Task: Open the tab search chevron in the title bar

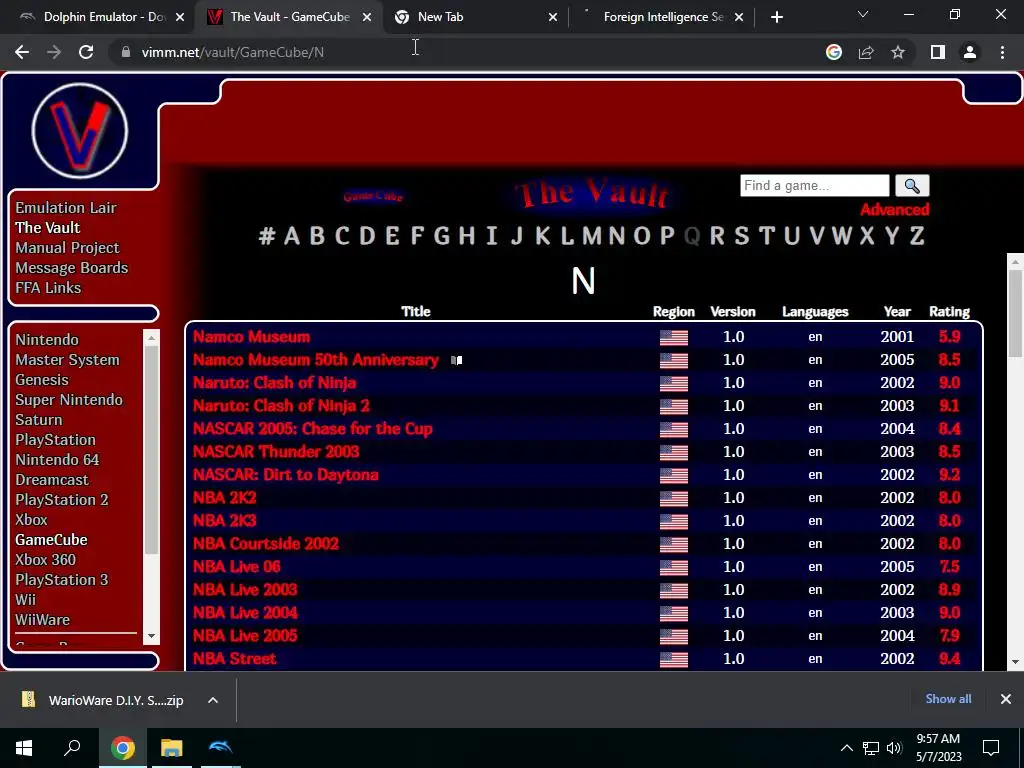Action: (863, 14)
